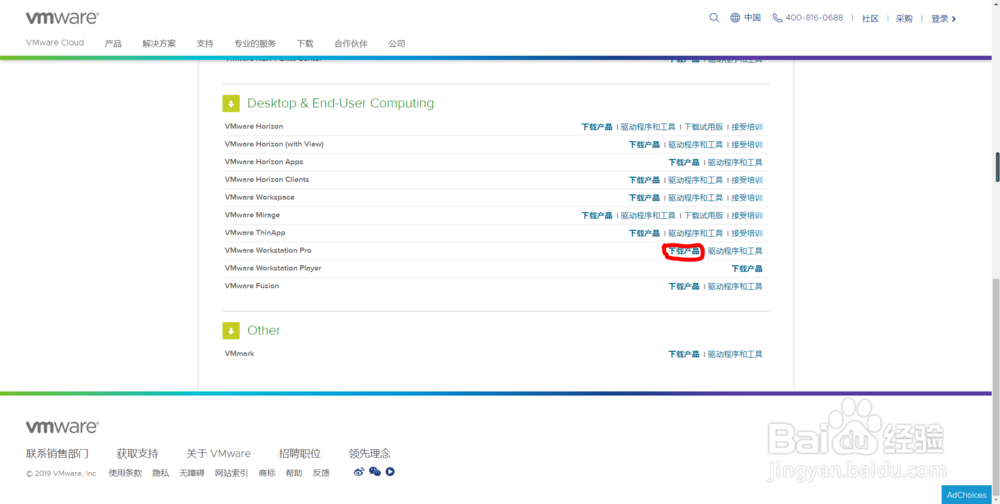The image size is (1000, 504).
Task: Click 下载产品 for VMware Fusion
Action: pyautogui.click(x=684, y=286)
